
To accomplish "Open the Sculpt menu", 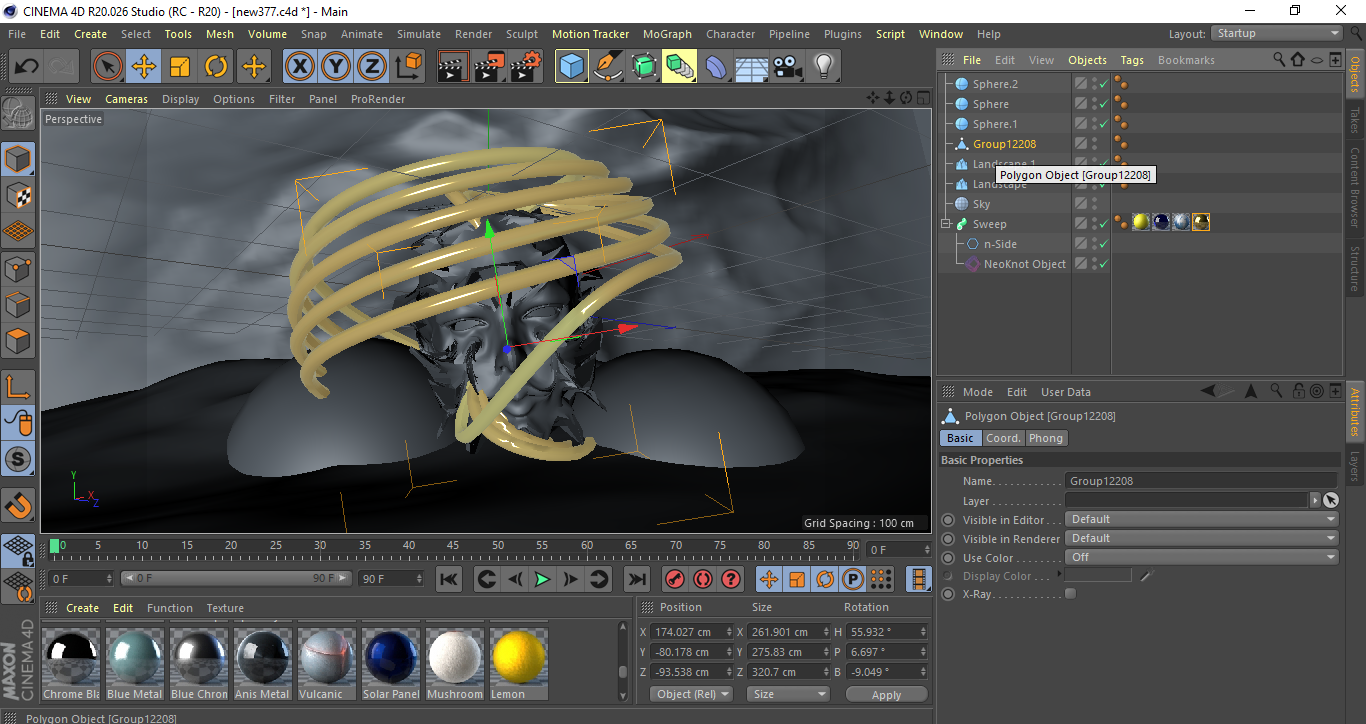I will [522, 34].
